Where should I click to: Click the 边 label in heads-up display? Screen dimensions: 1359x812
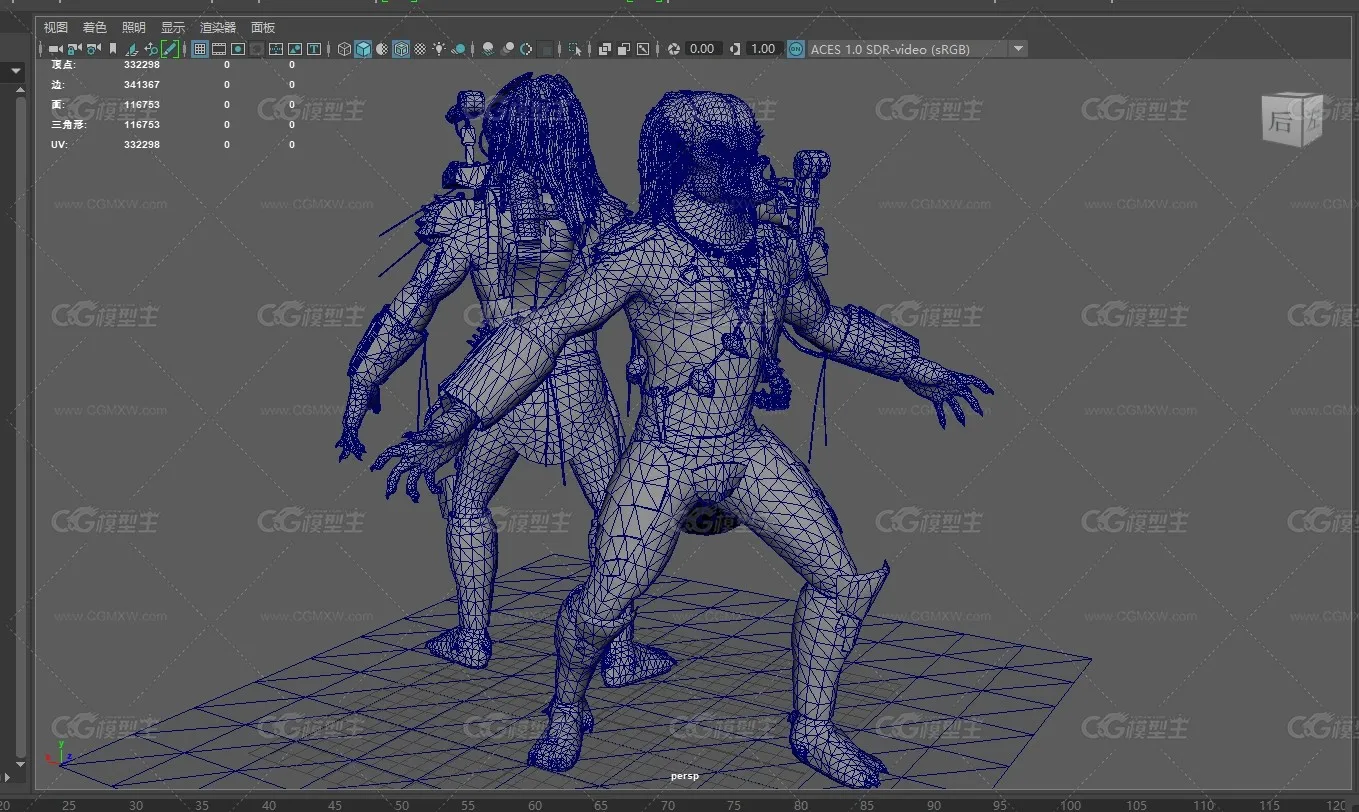coord(56,84)
